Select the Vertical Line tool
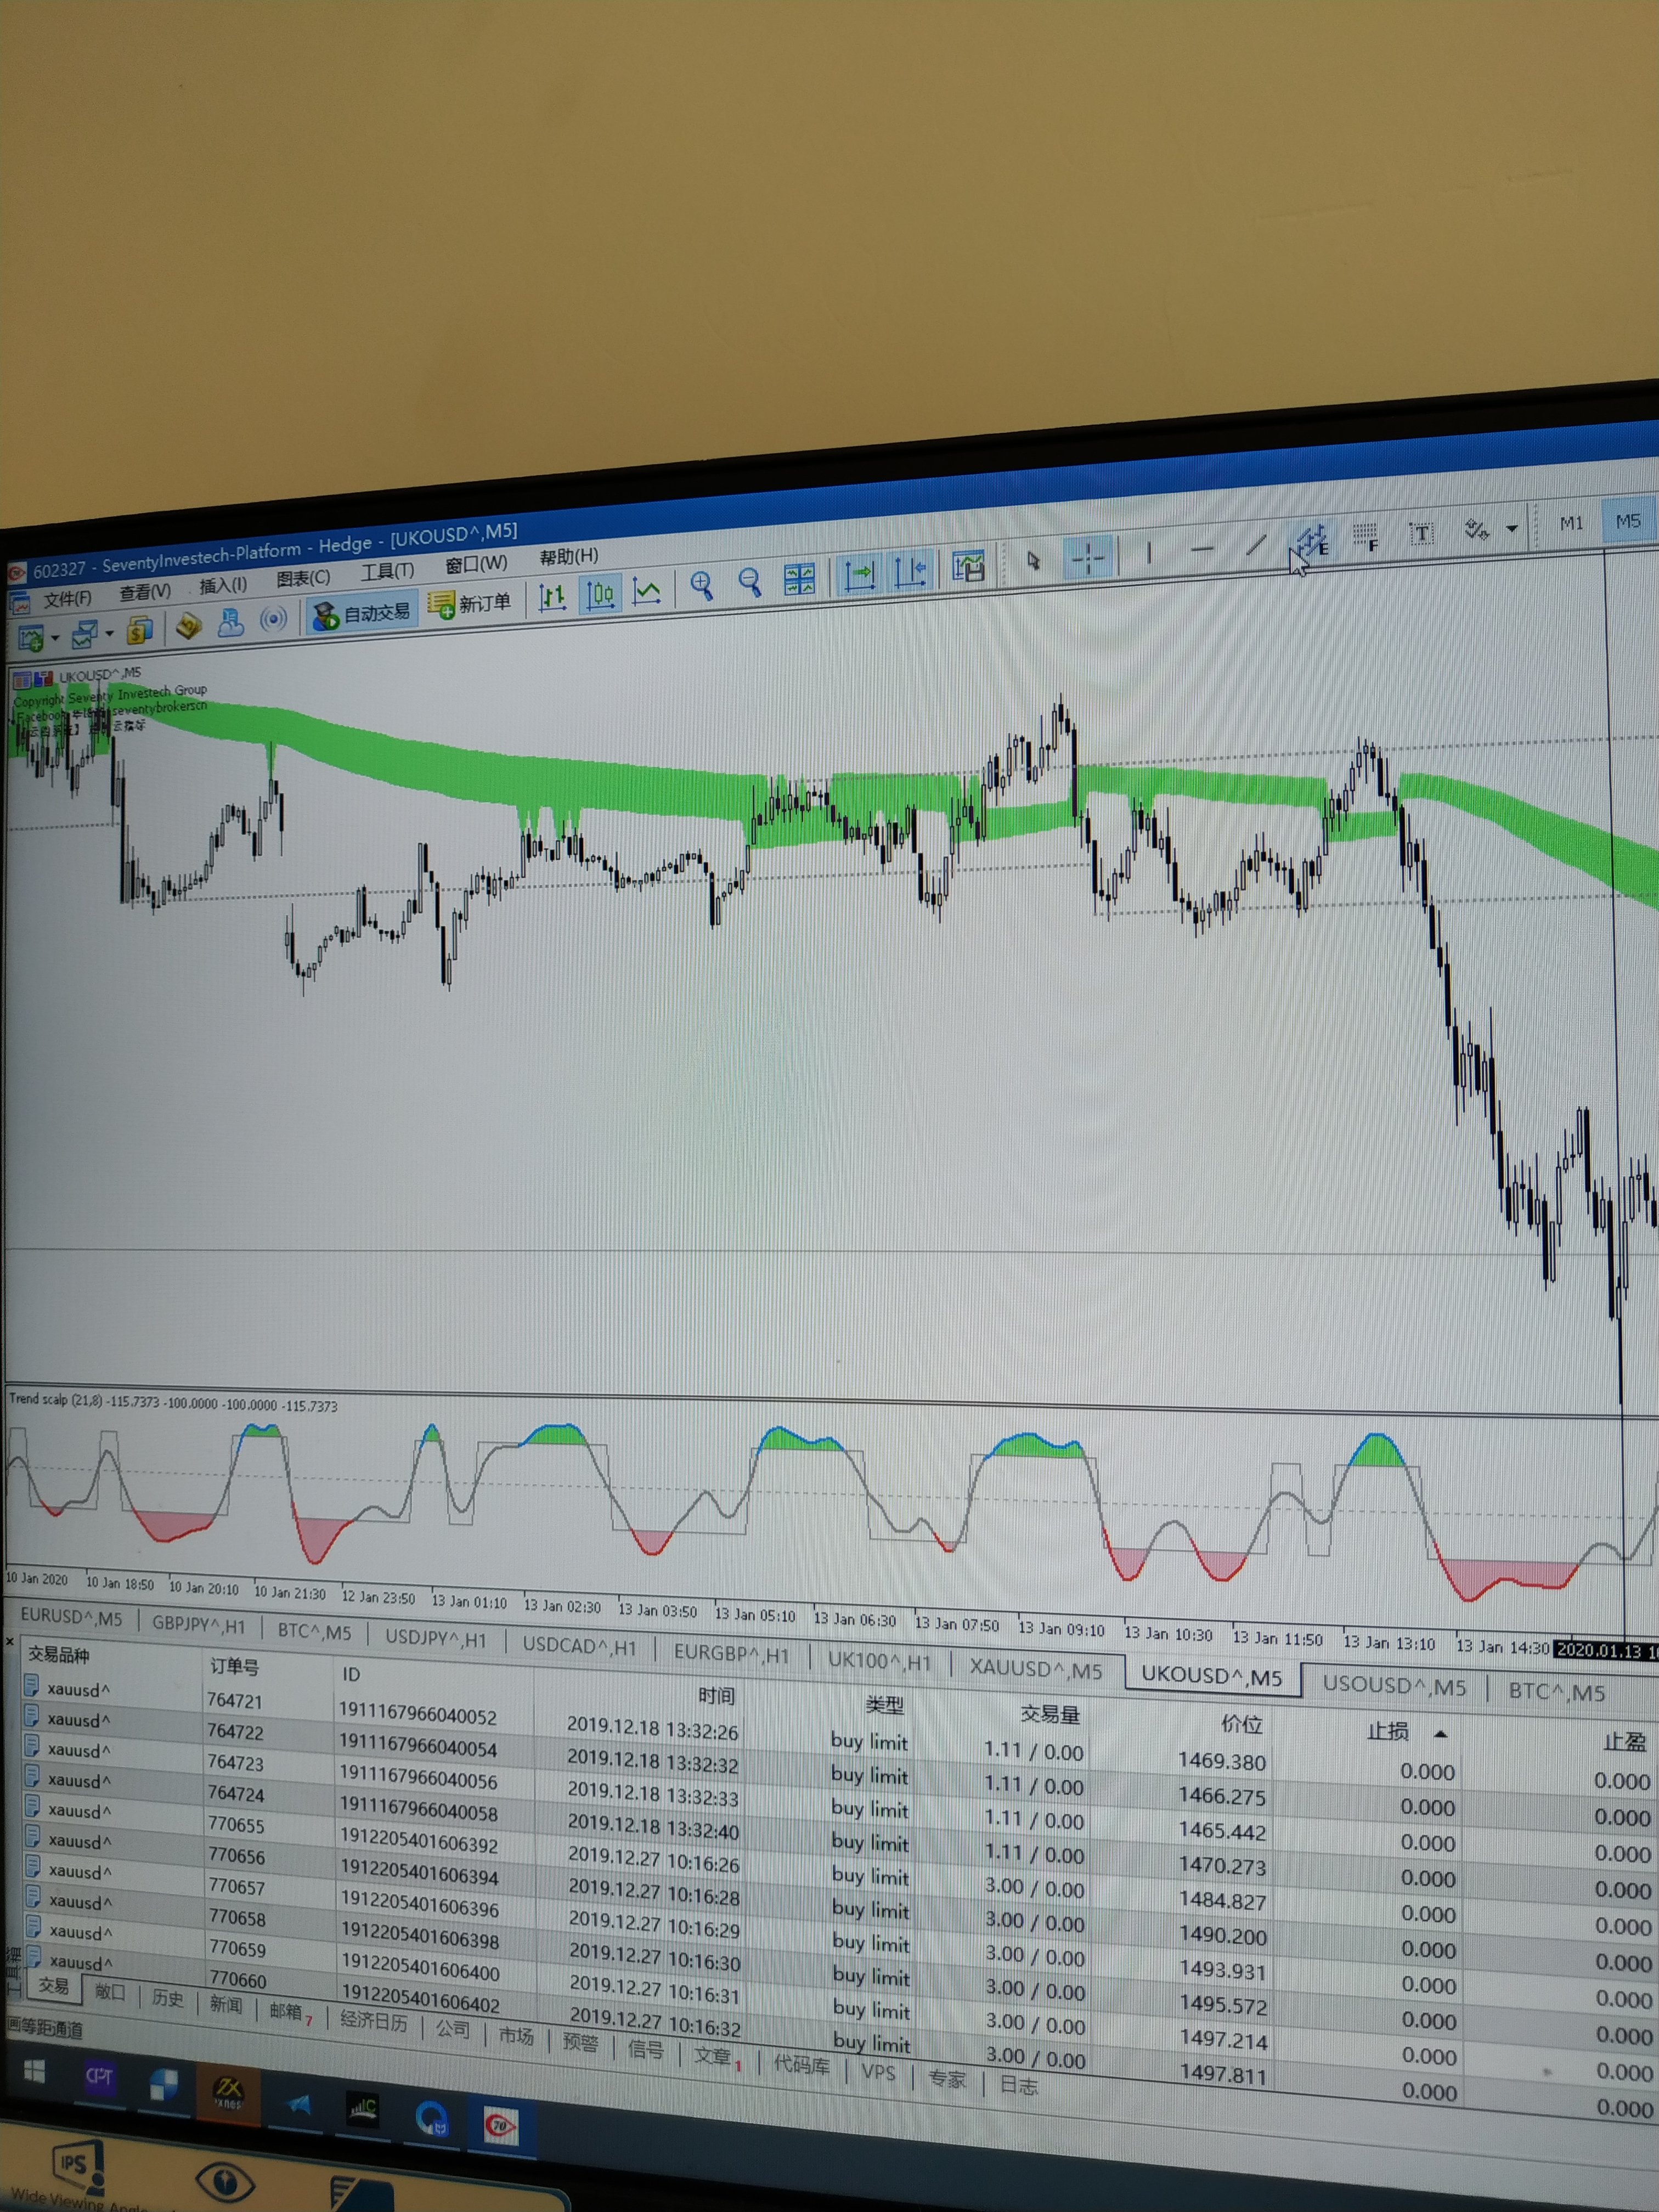Screen dimensions: 1659x2212 pos(1149,552)
